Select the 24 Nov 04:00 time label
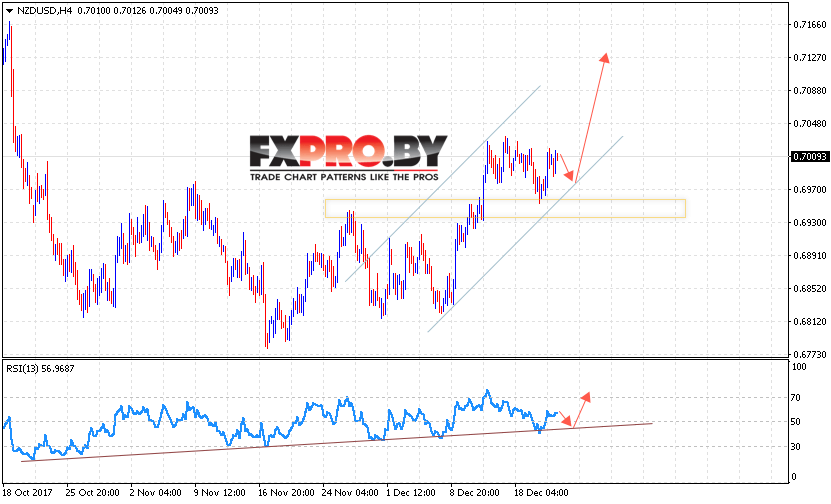This screenshot has width=831, height=504. (x=350, y=492)
